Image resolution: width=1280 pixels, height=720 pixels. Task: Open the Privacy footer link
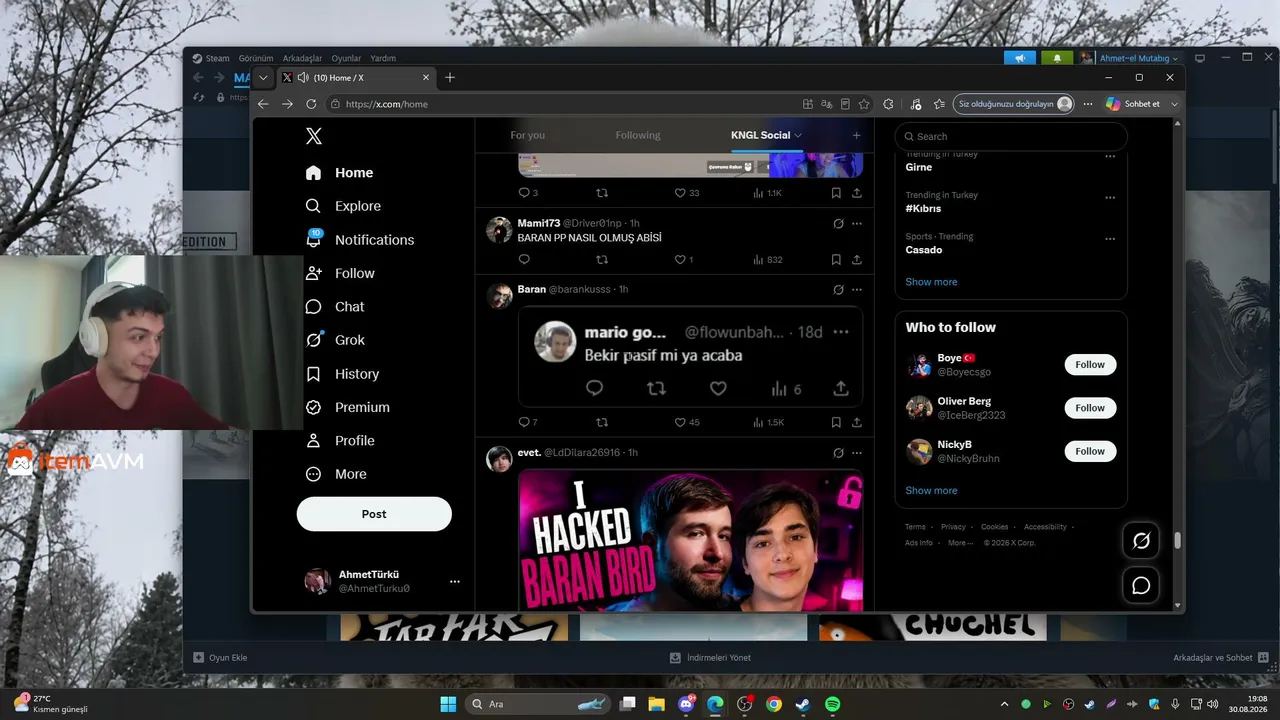click(x=953, y=527)
